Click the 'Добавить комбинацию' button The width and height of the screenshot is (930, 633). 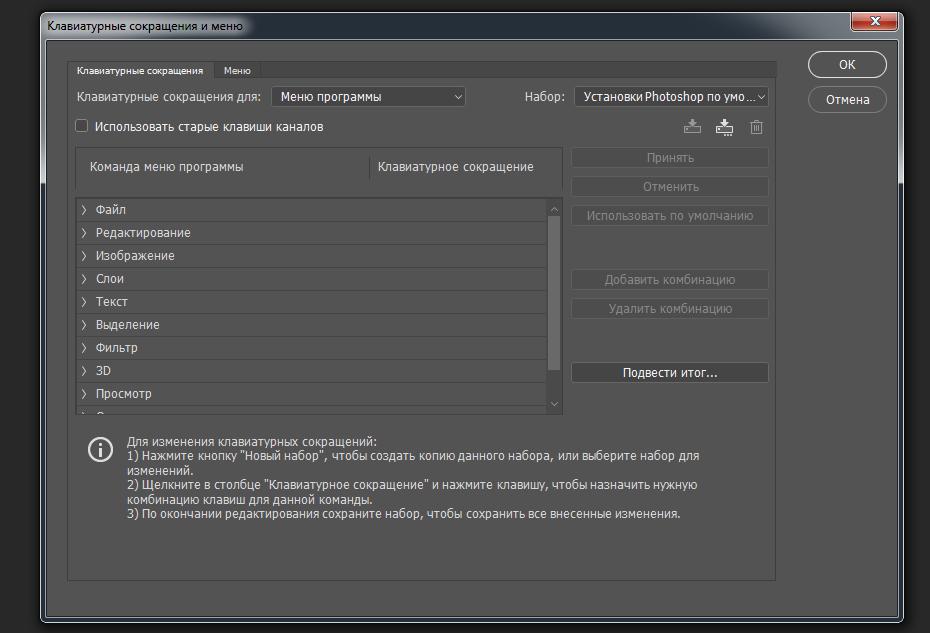coord(670,279)
